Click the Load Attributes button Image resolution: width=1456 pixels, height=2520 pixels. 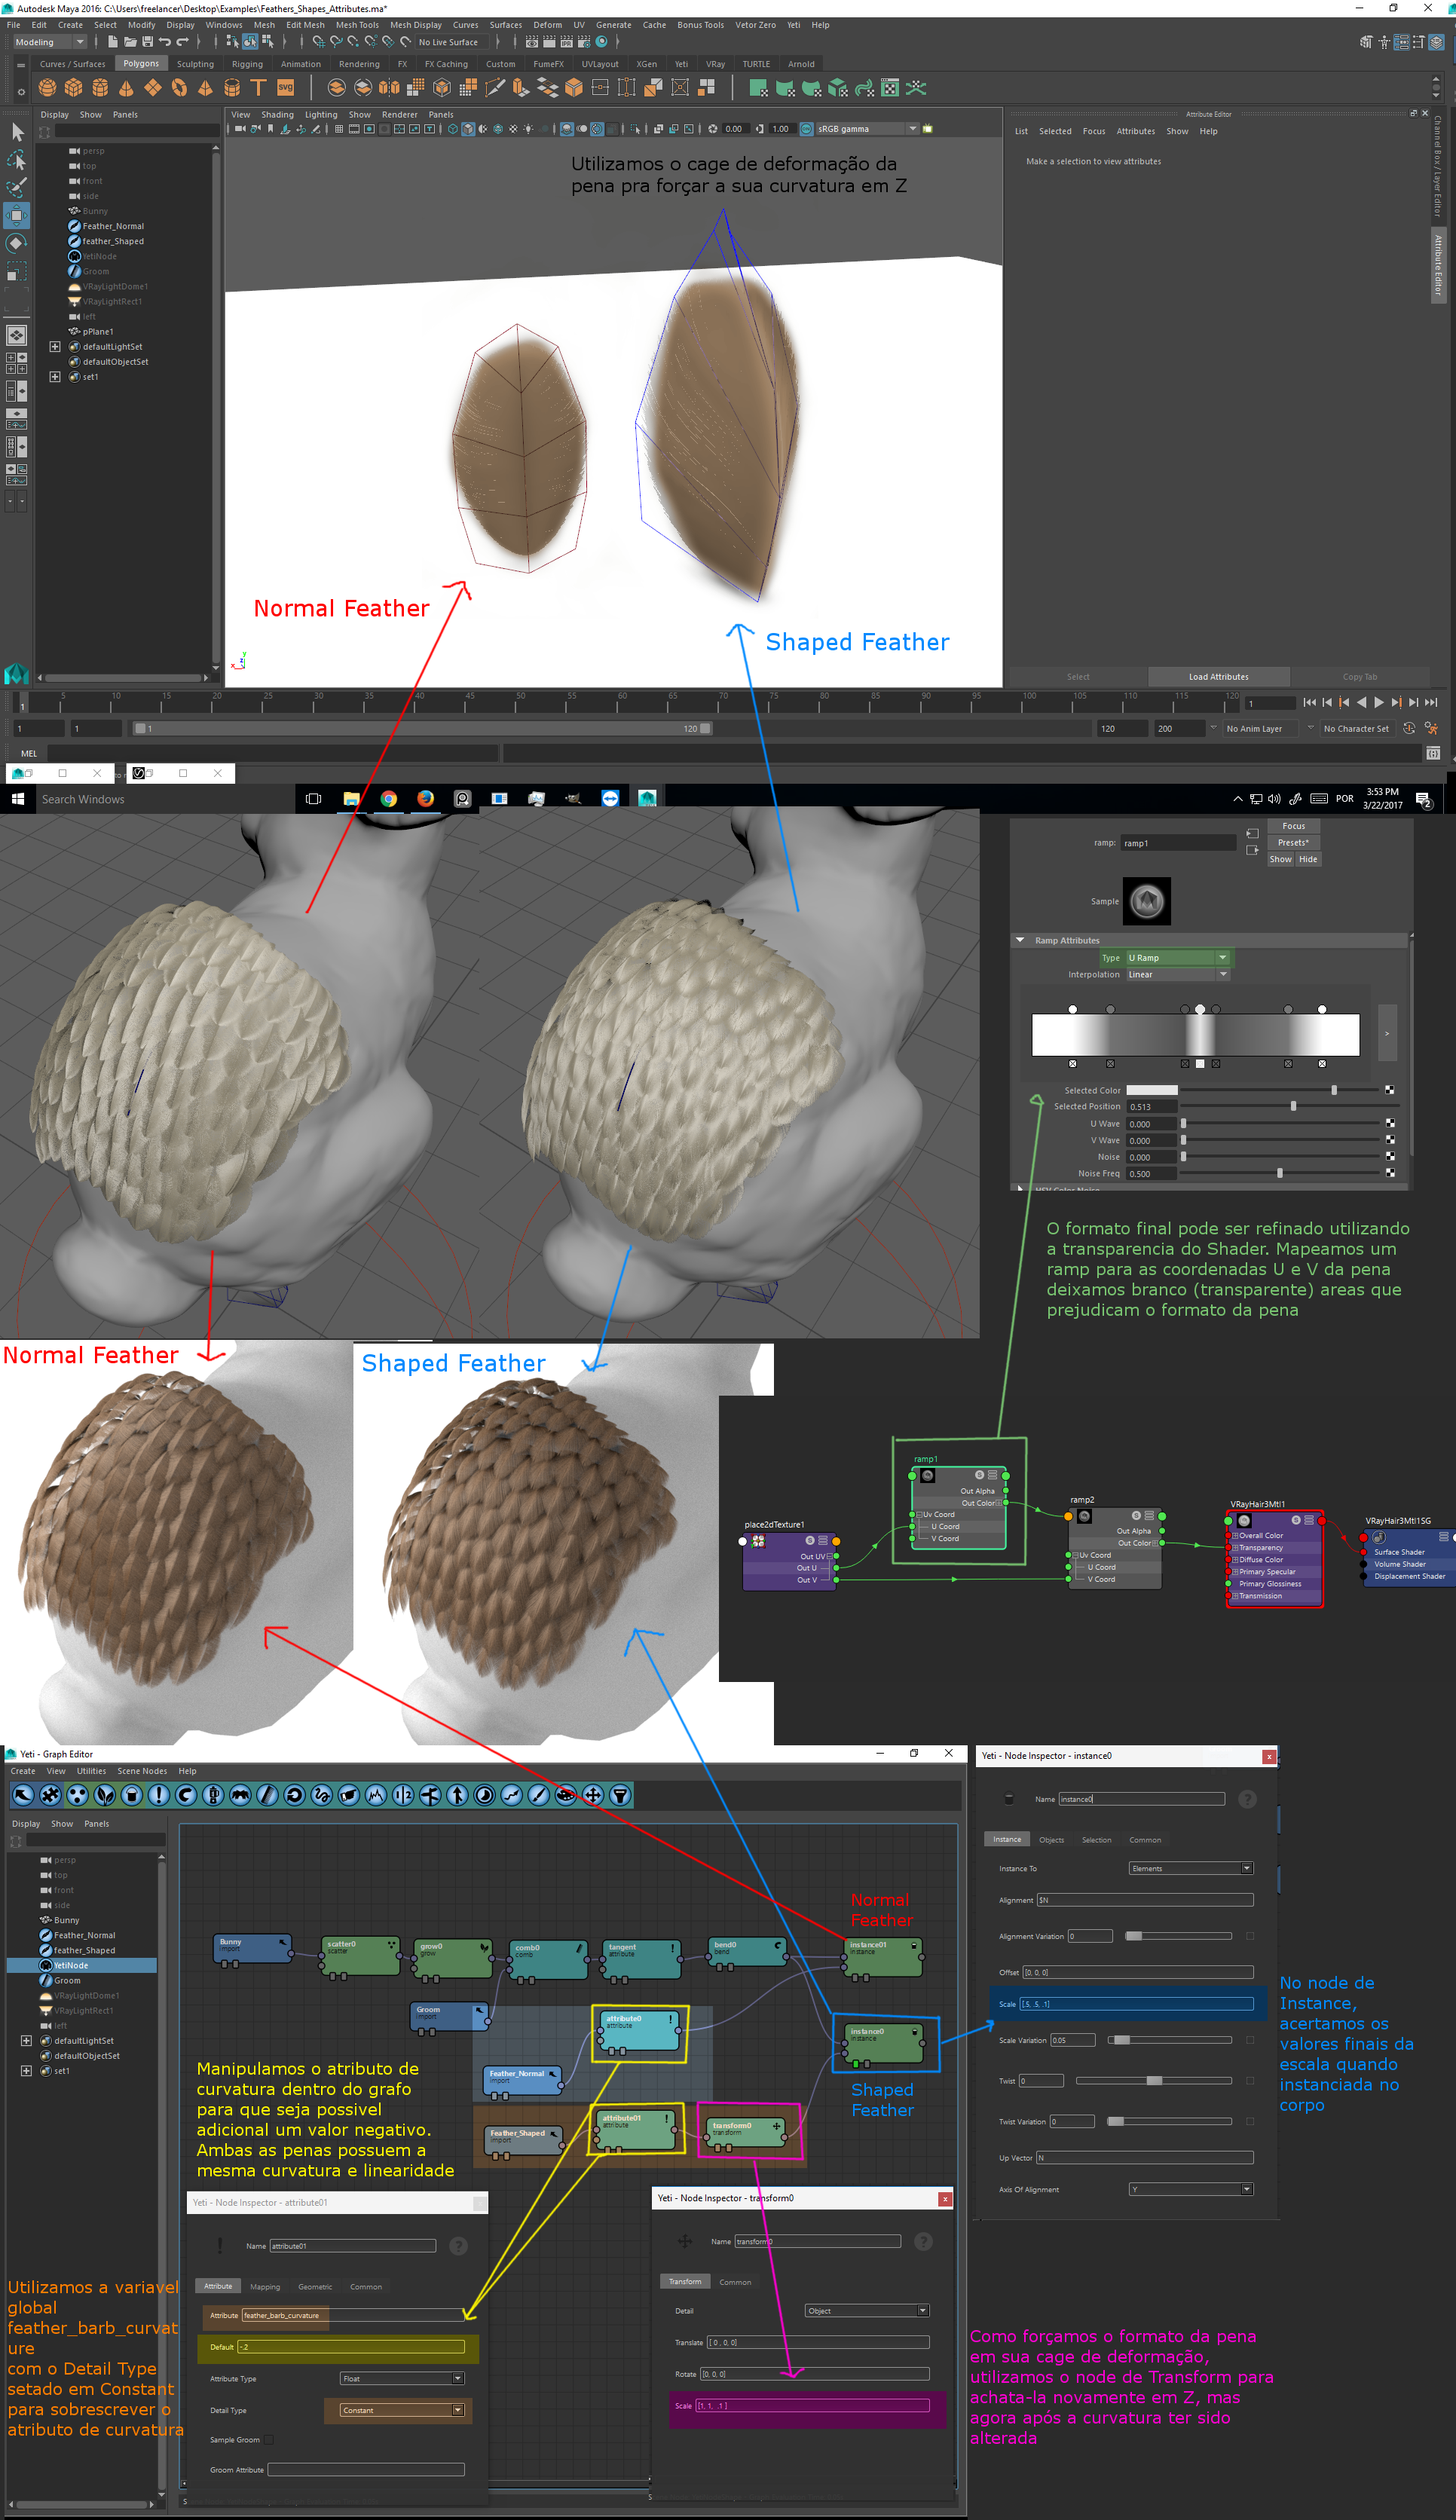pyautogui.click(x=1218, y=677)
